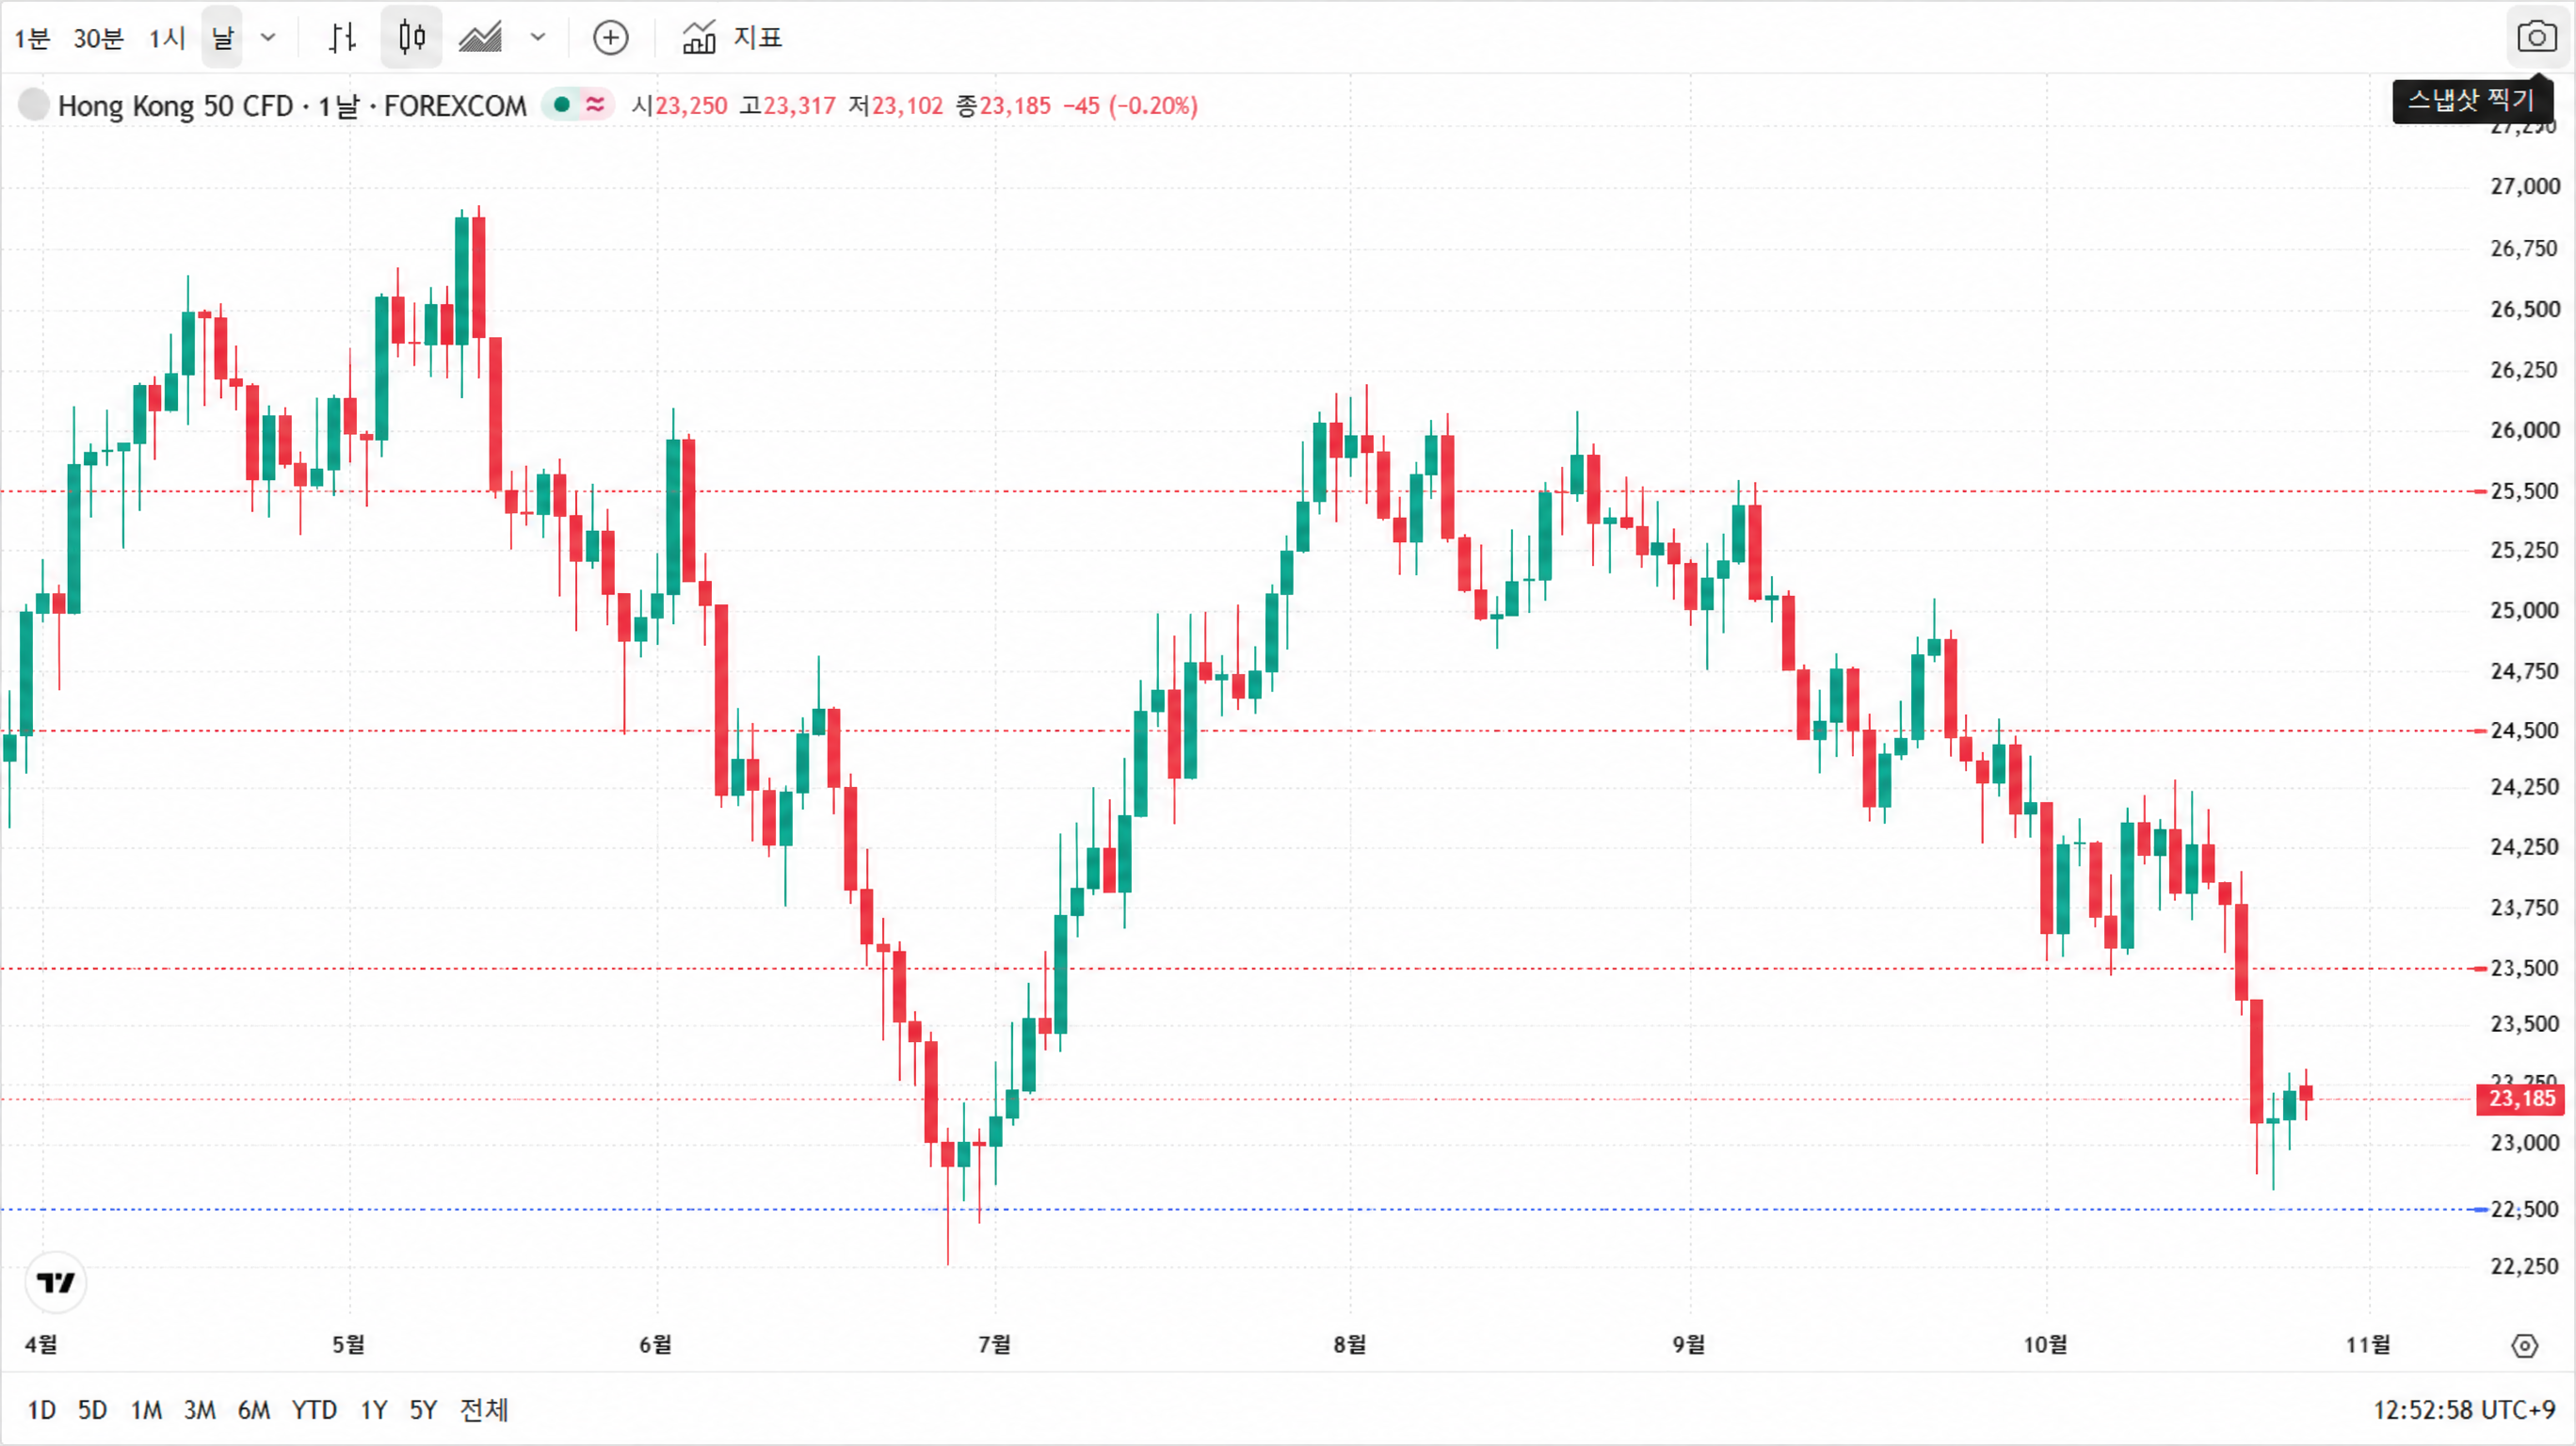Click the 24,500 red horizontal line label

tap(2524, 731)
